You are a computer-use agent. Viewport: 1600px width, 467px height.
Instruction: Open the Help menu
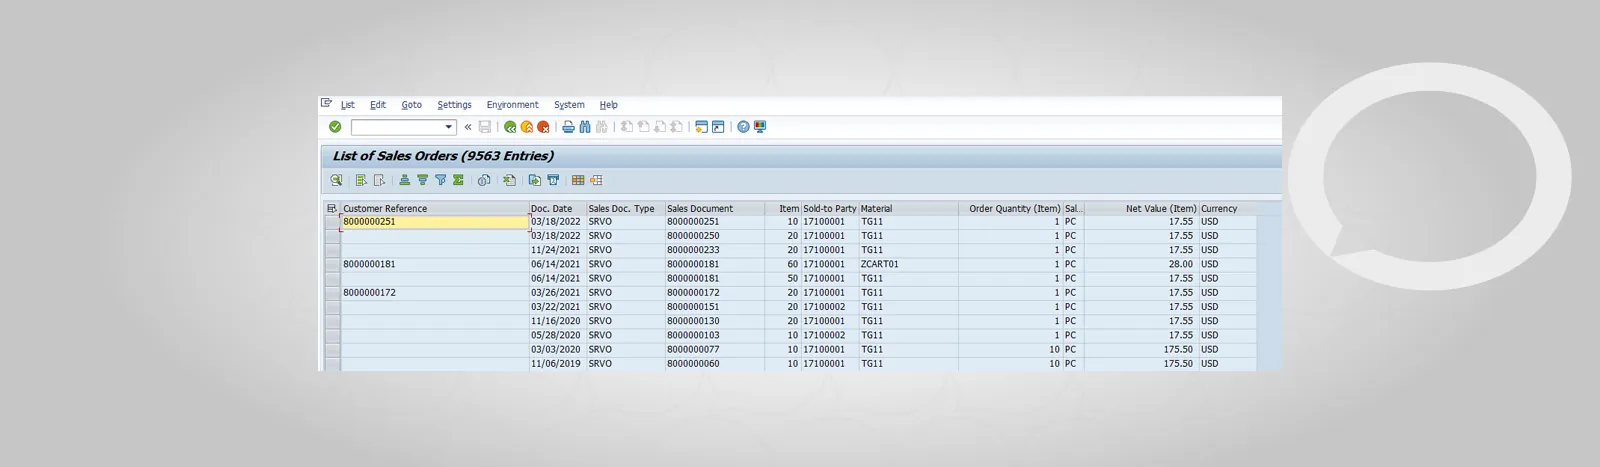(x=609, y=105)
